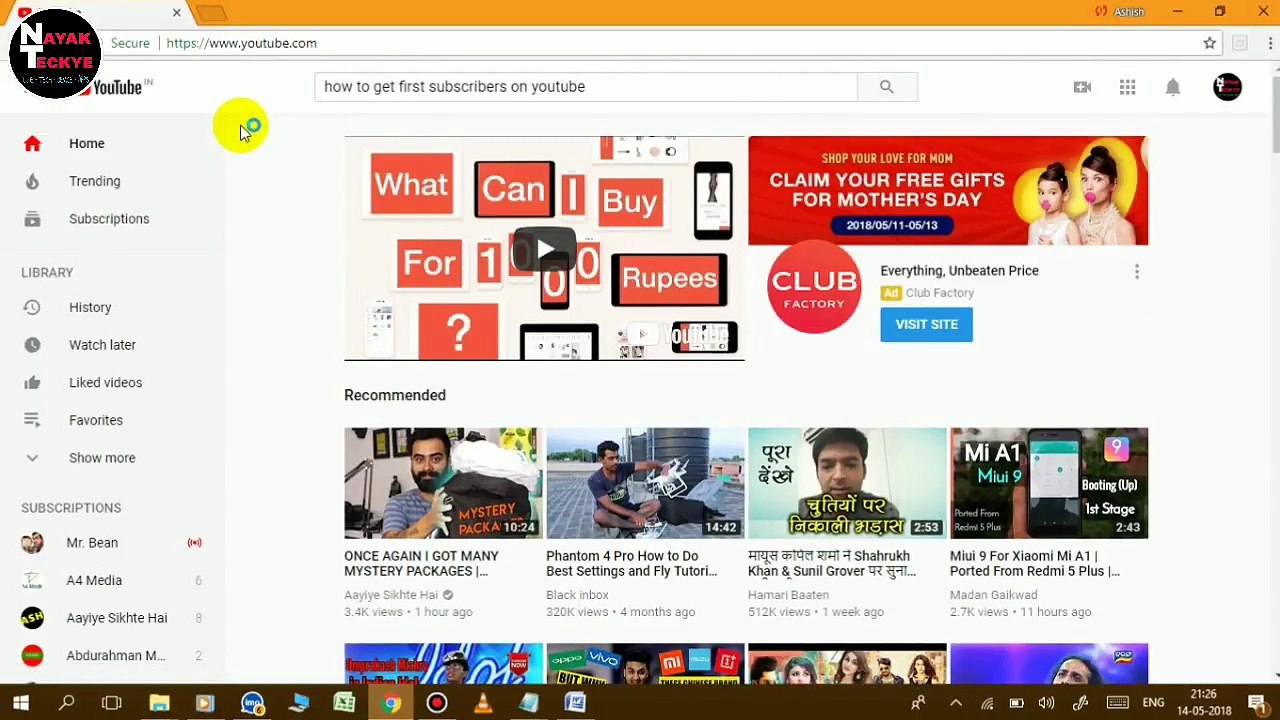Viewport: 1280px width, 720px height.
Task: Click the YouTube logo
Action: point(112,87)
